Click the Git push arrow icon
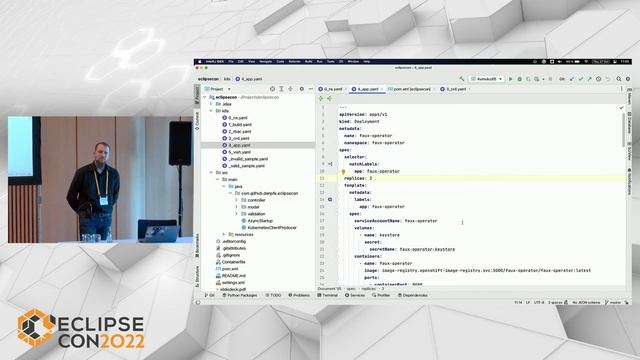The width and height of the screenshot is (640, 360). tap(589, 79)
